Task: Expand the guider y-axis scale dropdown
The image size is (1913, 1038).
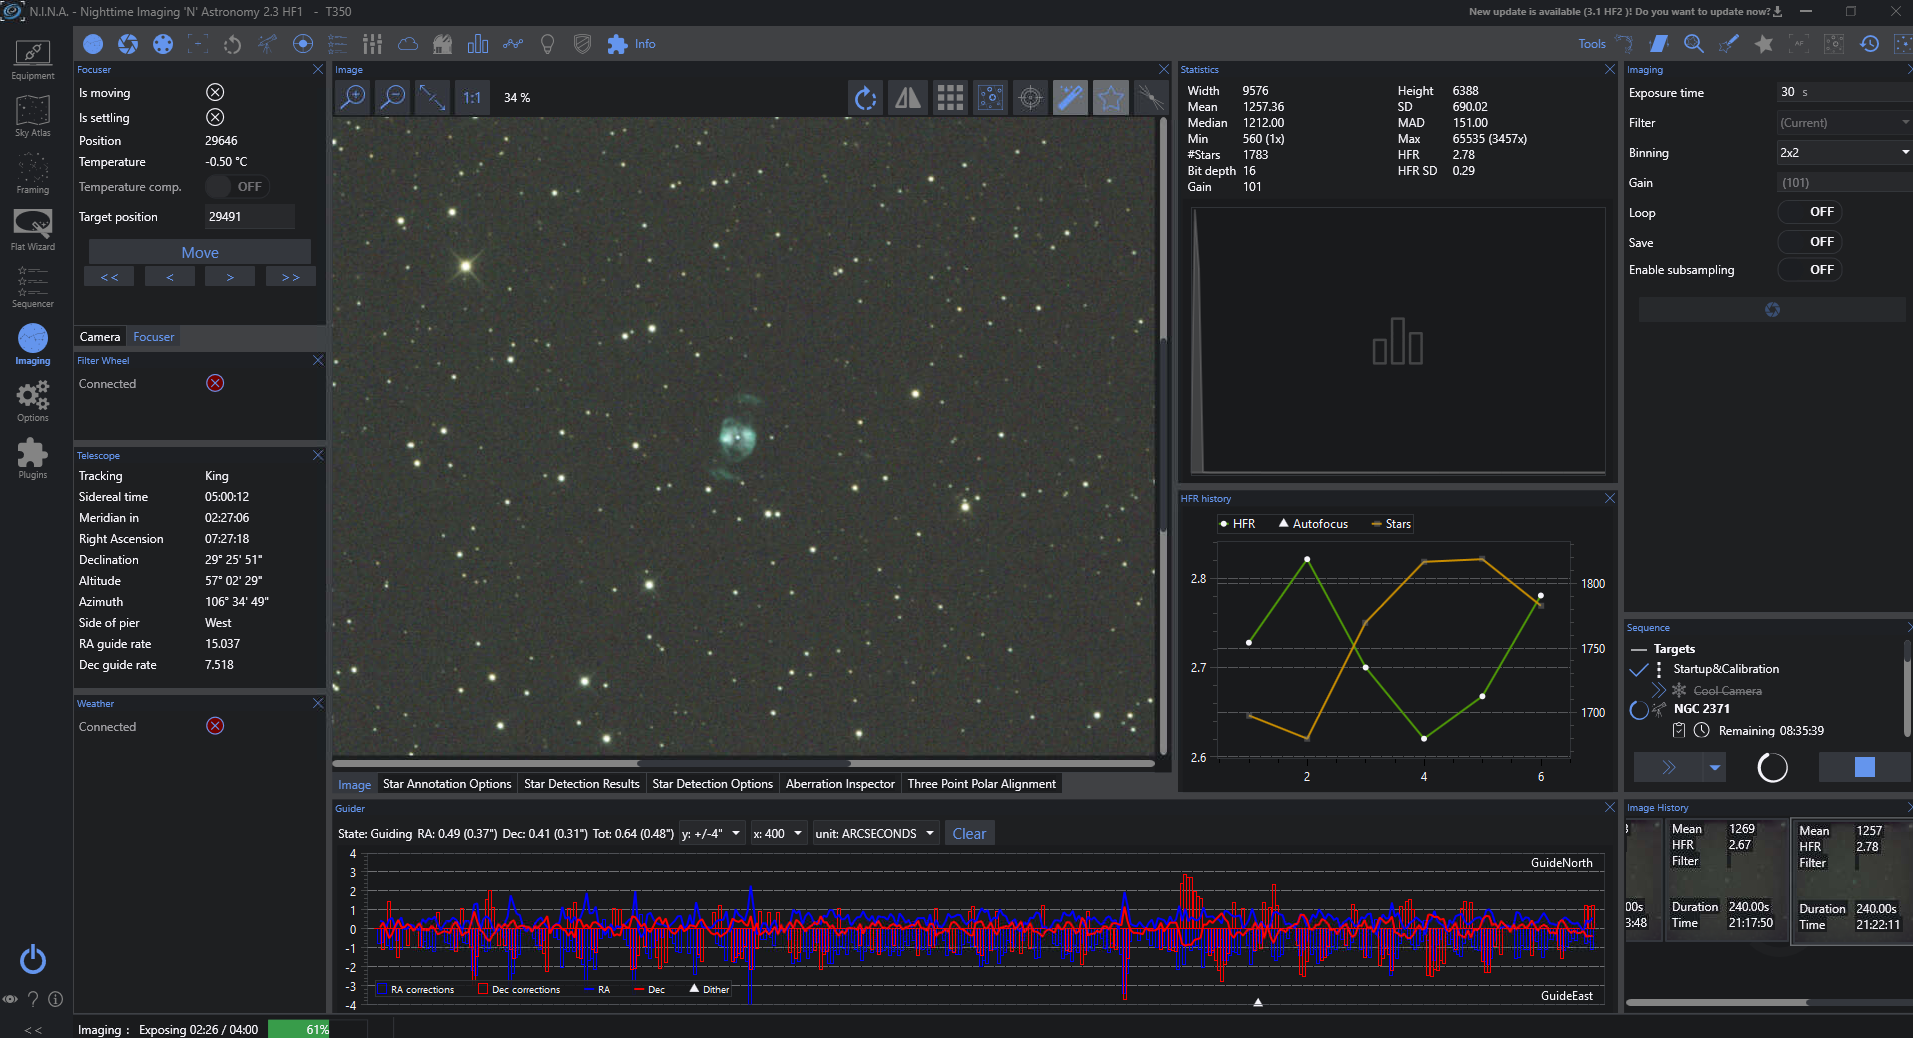Action: point(712,834)
